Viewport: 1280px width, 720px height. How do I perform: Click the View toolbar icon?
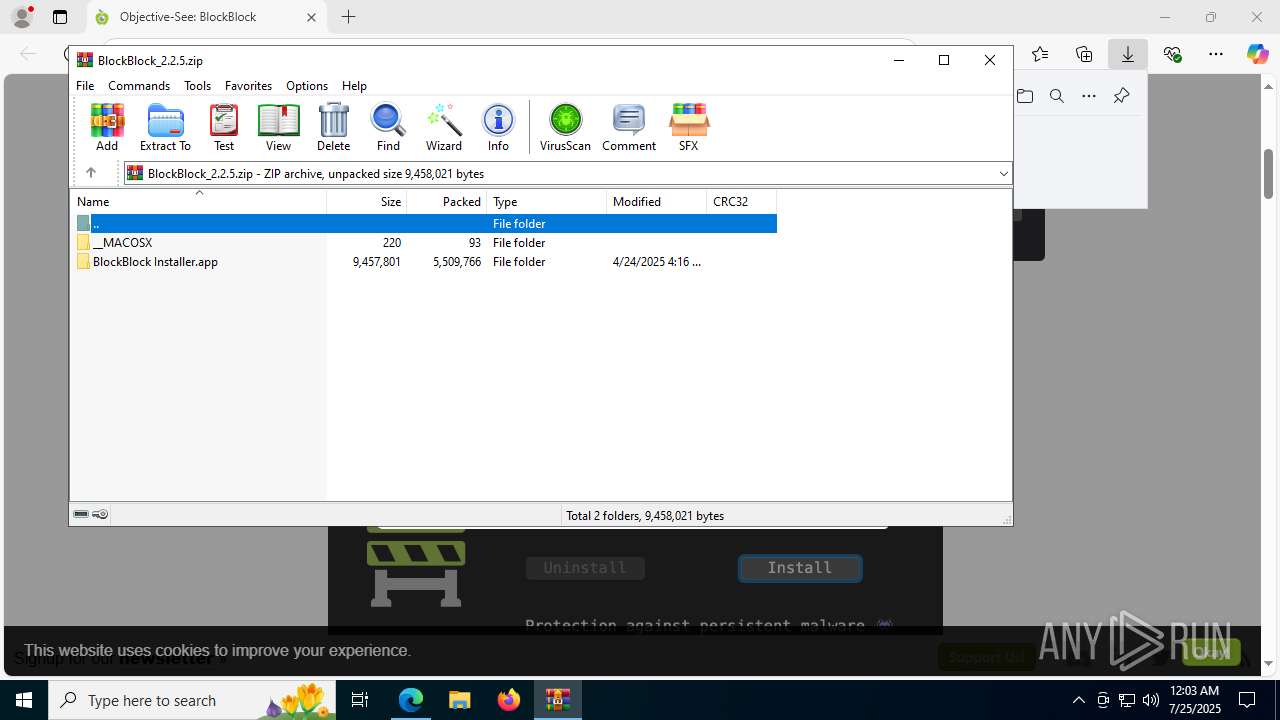pos(278,127)
